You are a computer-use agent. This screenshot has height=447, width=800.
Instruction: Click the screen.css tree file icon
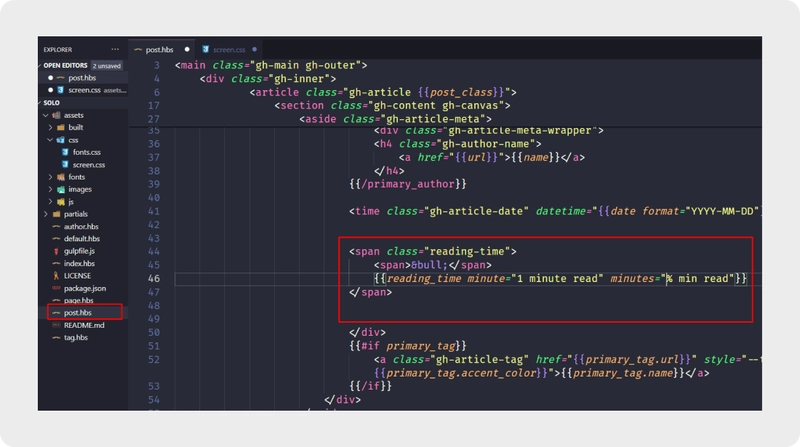click(x=65, y=164)
